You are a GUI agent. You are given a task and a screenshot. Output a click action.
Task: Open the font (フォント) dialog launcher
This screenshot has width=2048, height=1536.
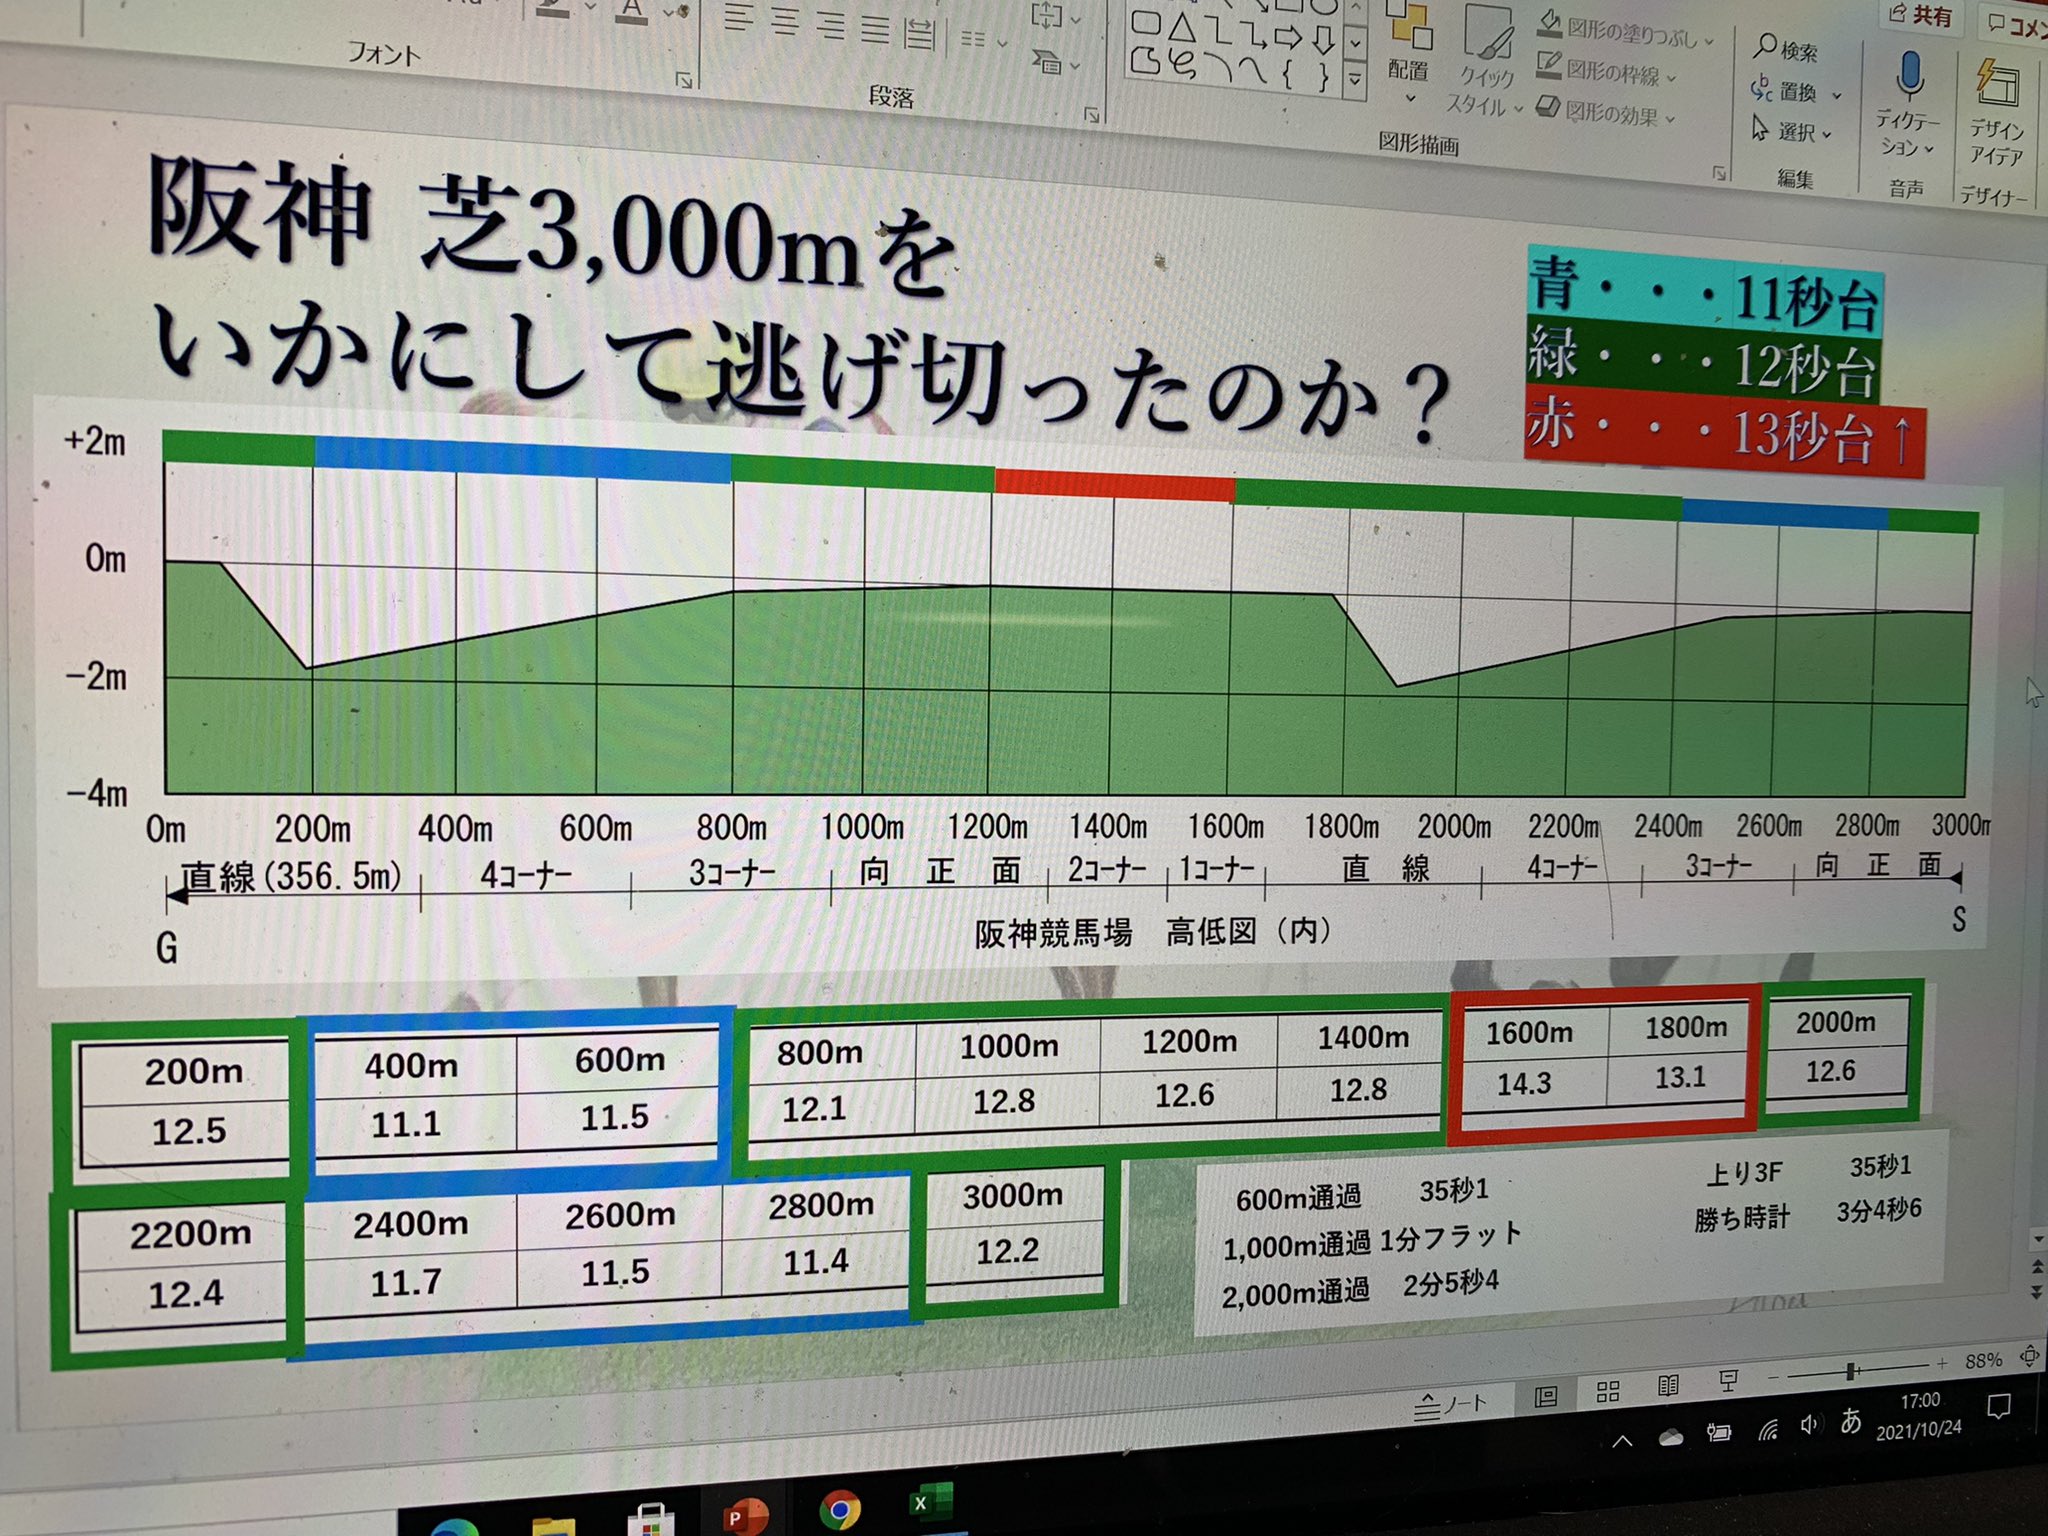point(684,80)
